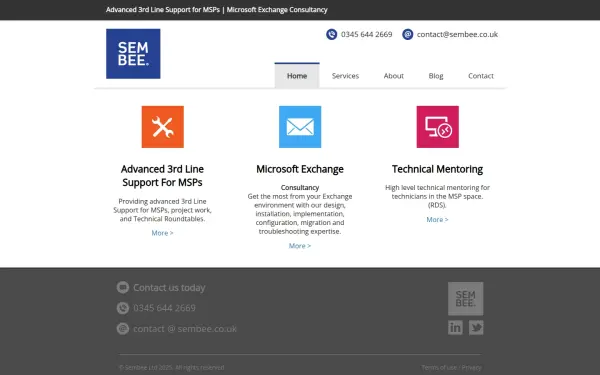Click contact@sembee.co.uk in the header
The width and height of the screenshot is (600, 375).
click(457, 34)
